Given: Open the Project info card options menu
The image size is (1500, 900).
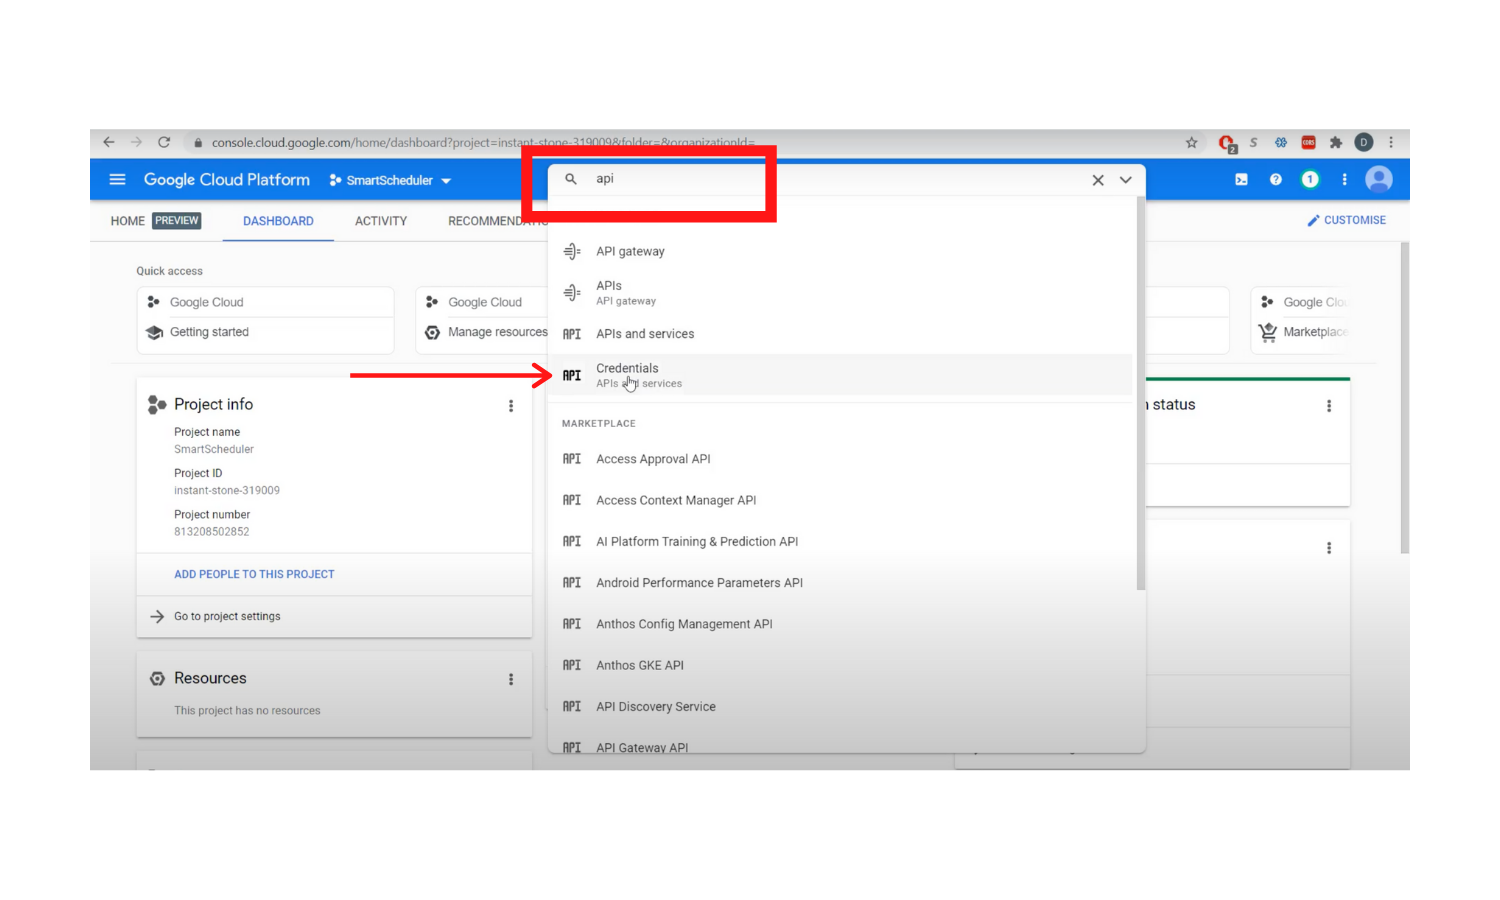Looking at the screenshot, I should [x=511, y=406].
